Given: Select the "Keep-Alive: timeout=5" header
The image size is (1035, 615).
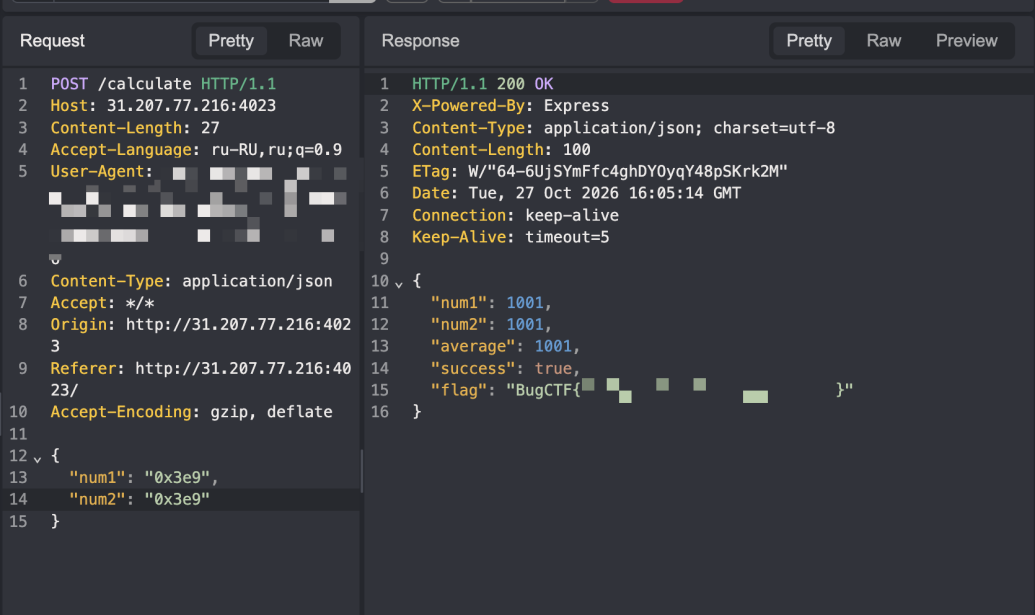Looking at the screenshot, I should pyautogui.click(x=510, y=236).
